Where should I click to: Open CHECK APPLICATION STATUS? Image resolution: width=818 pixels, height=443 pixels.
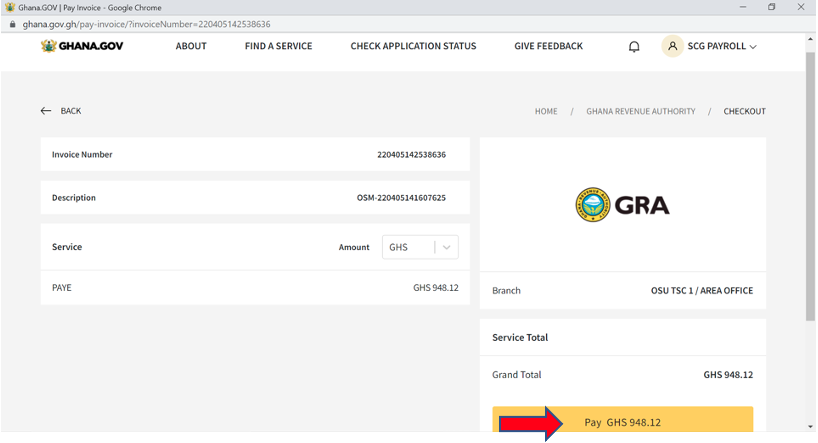pyautogui.click(x=413, y=46)
